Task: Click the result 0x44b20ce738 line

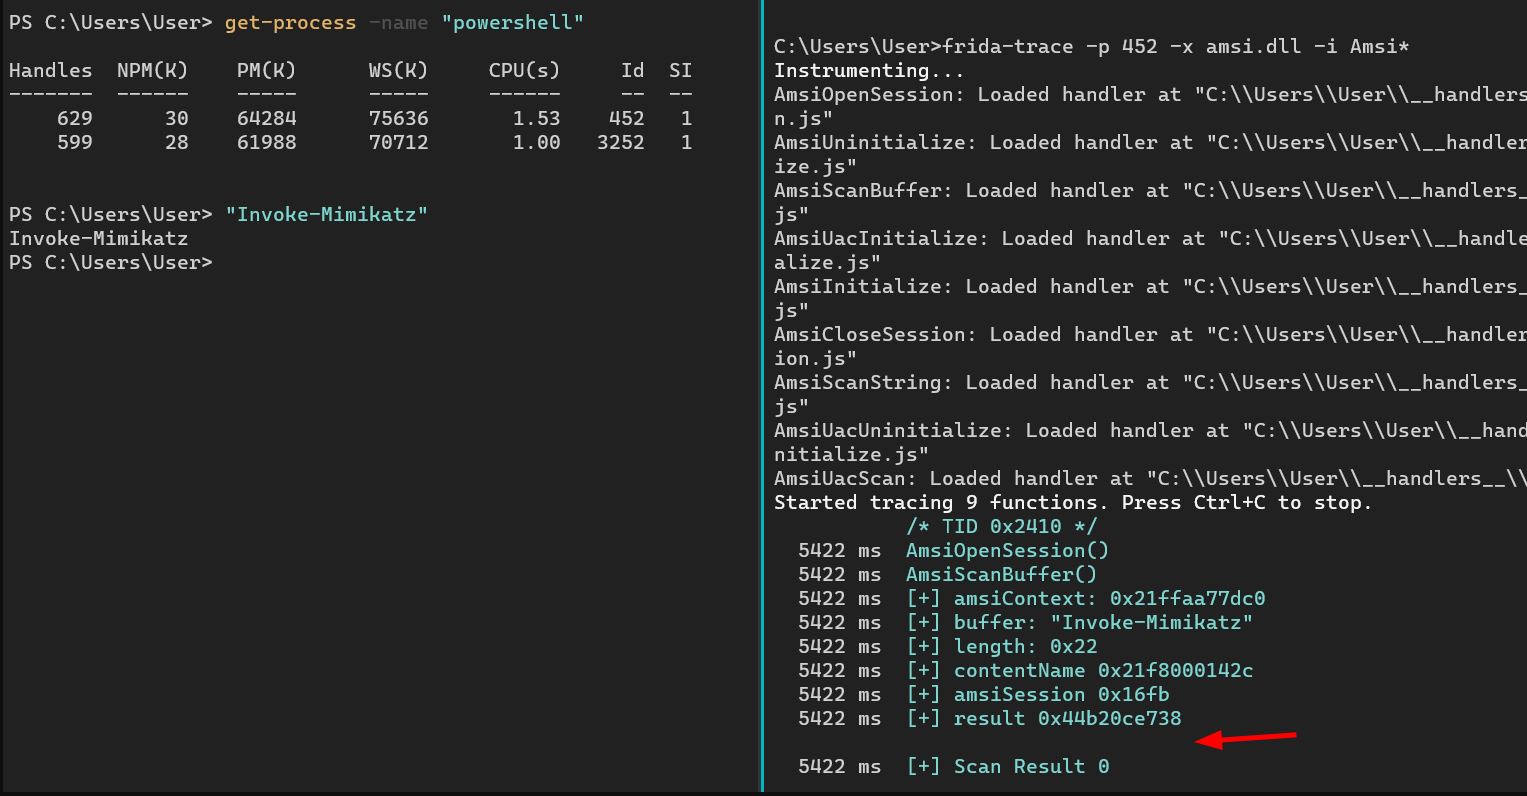Action: tap(1043, 719)
